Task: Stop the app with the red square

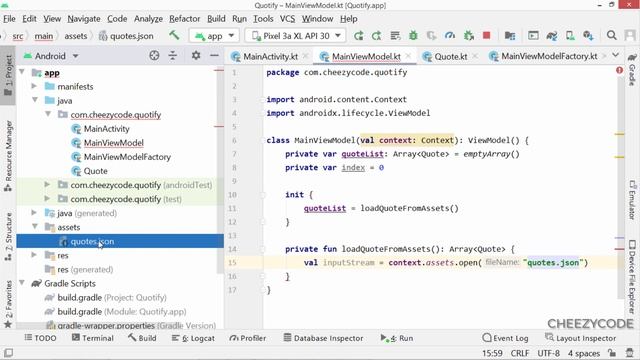Action: [x=486, y=36]
